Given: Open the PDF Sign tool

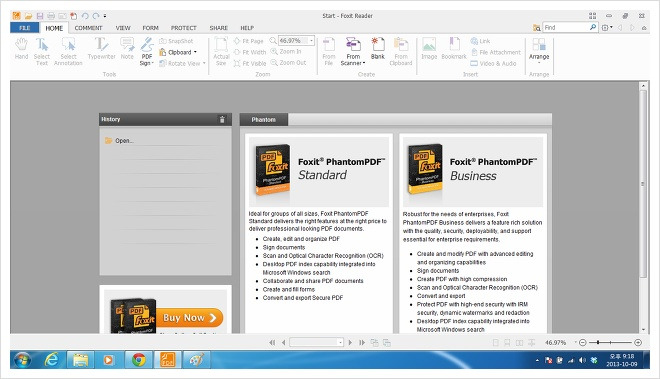Looking at the screenshot, I should [146, 51].
